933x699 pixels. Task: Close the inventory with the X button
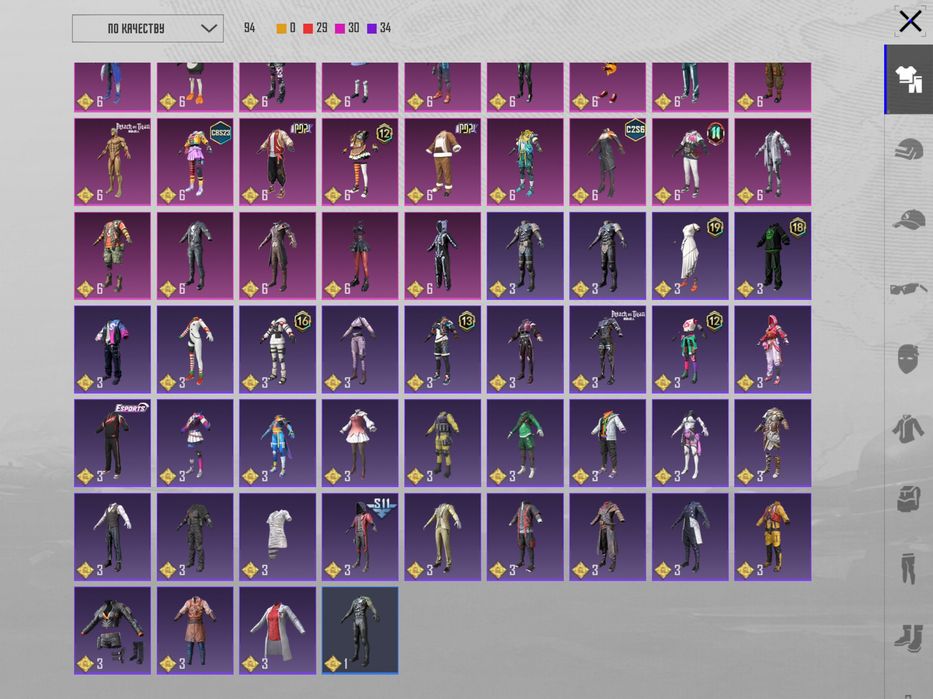point(910,21)
